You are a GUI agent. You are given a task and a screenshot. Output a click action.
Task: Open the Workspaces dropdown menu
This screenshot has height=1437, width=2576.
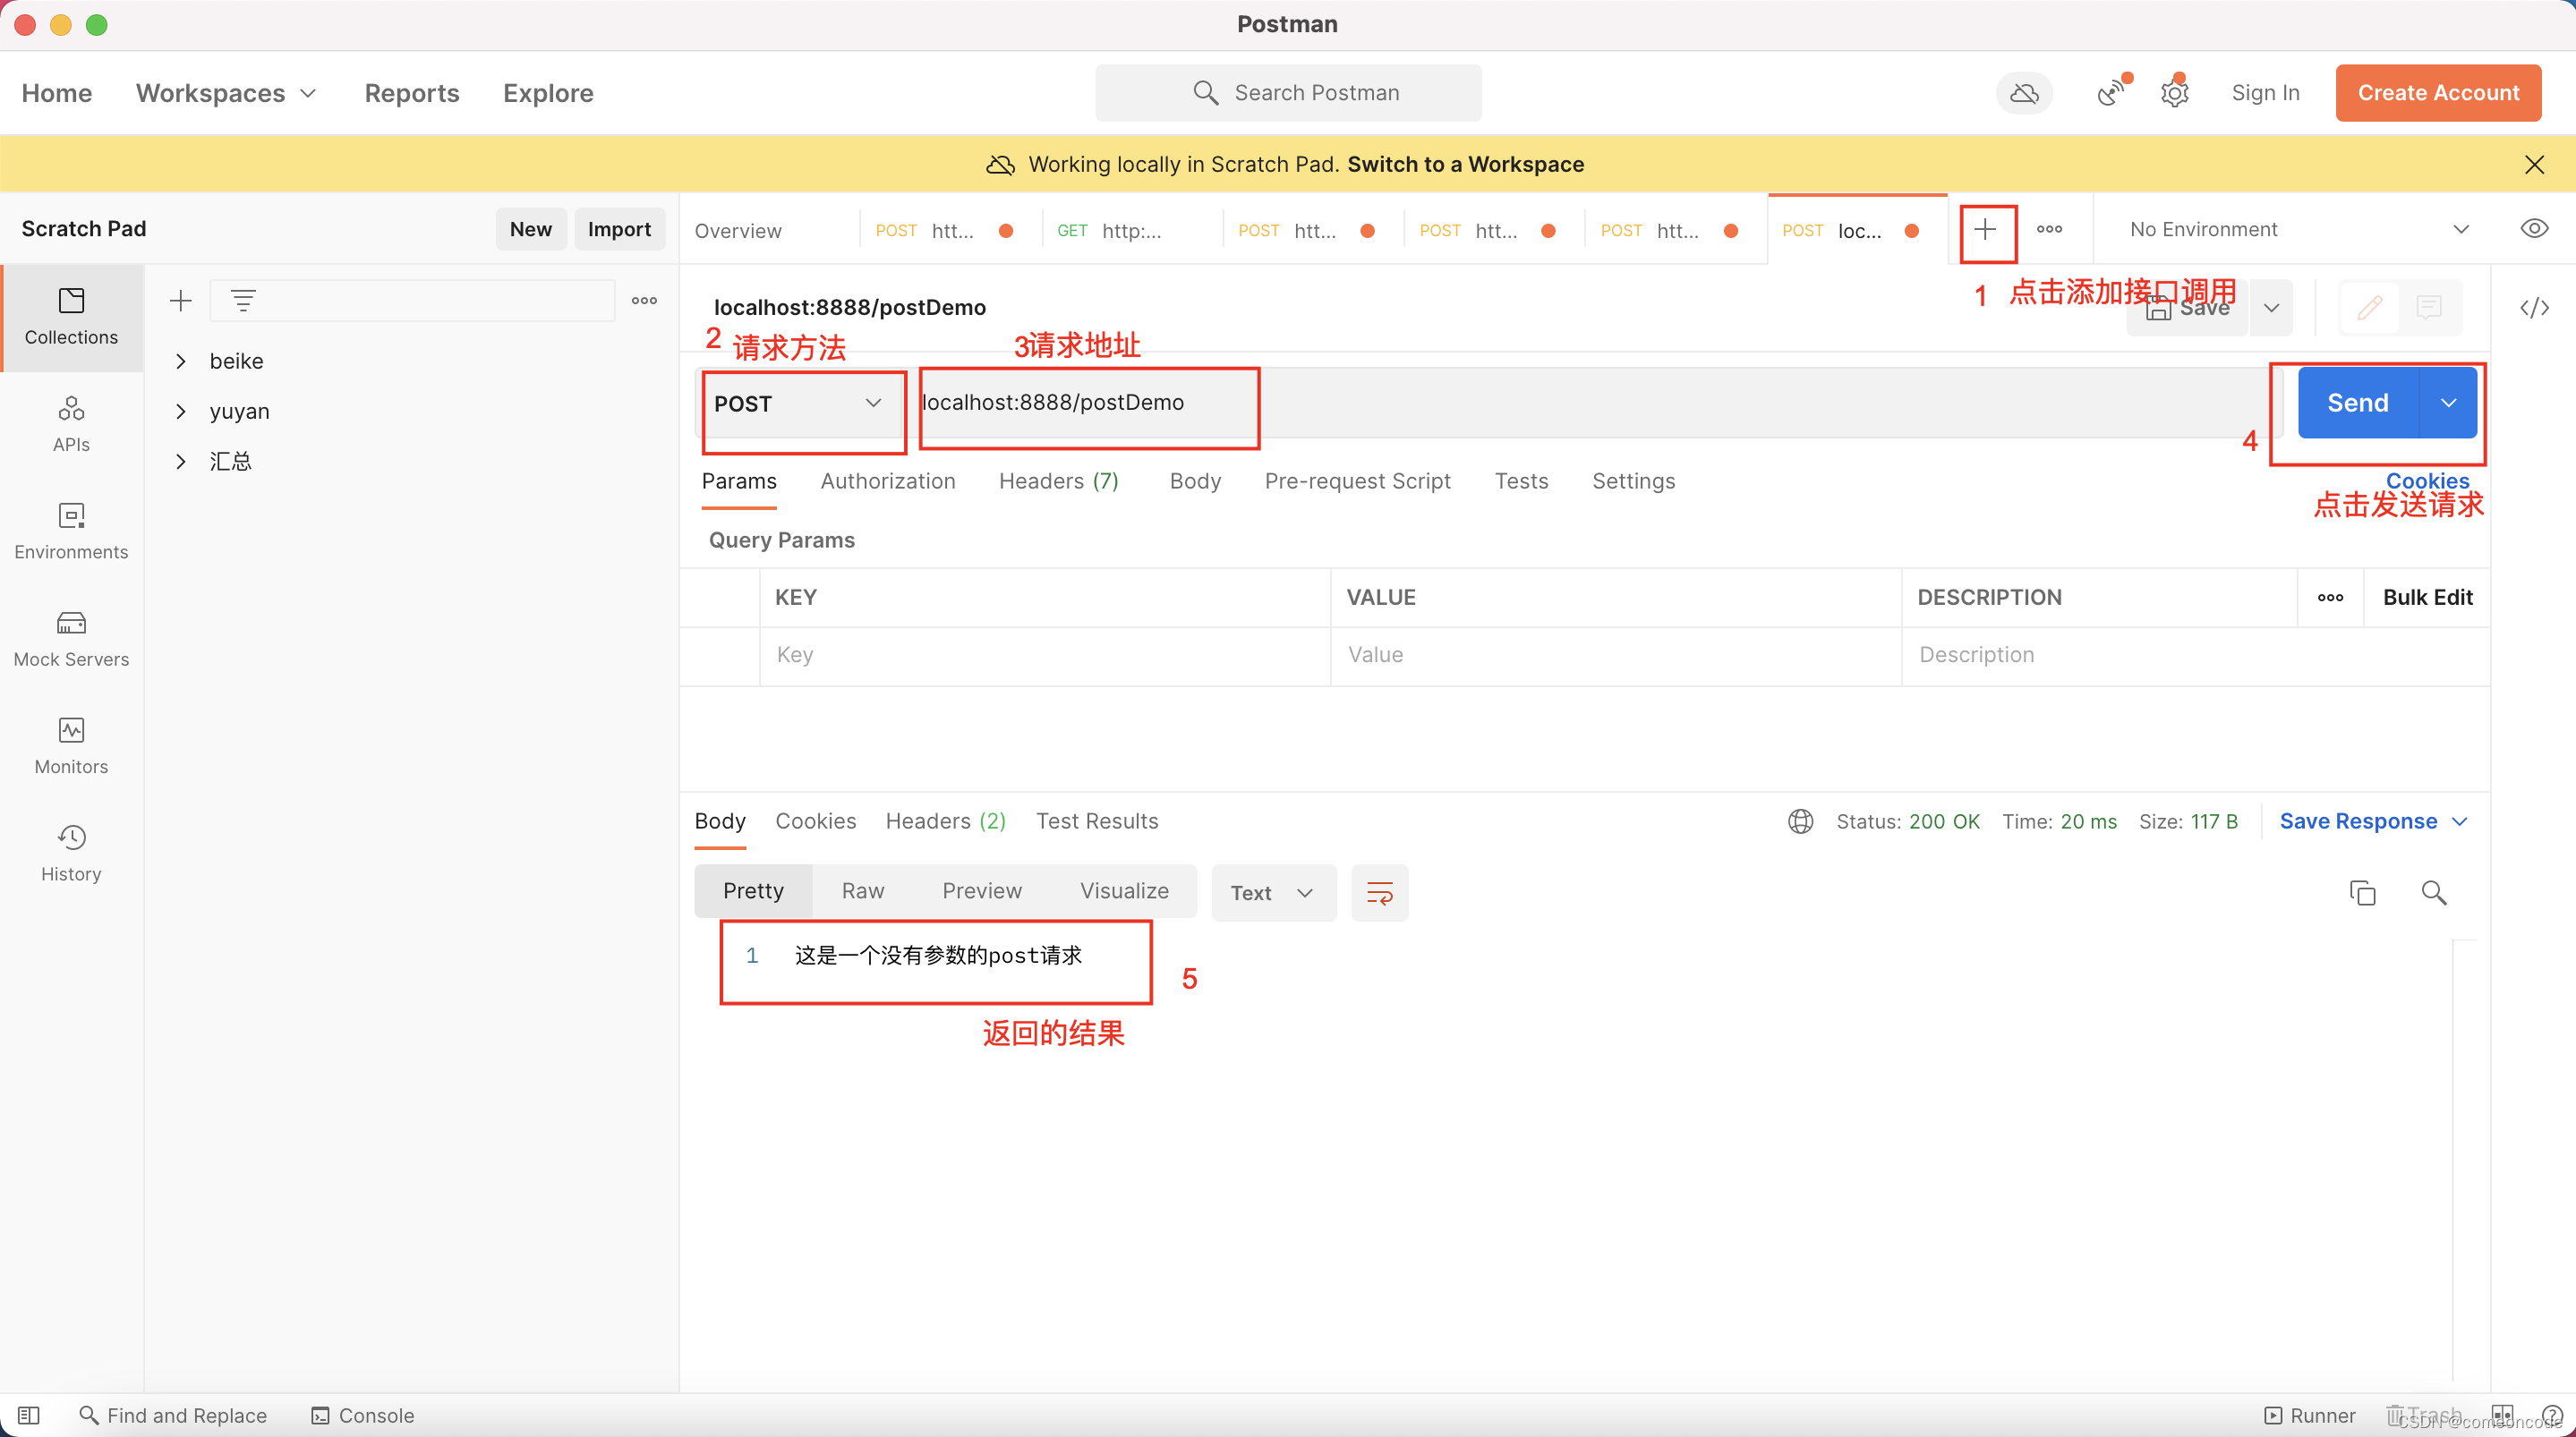click(x=226, y=93)
